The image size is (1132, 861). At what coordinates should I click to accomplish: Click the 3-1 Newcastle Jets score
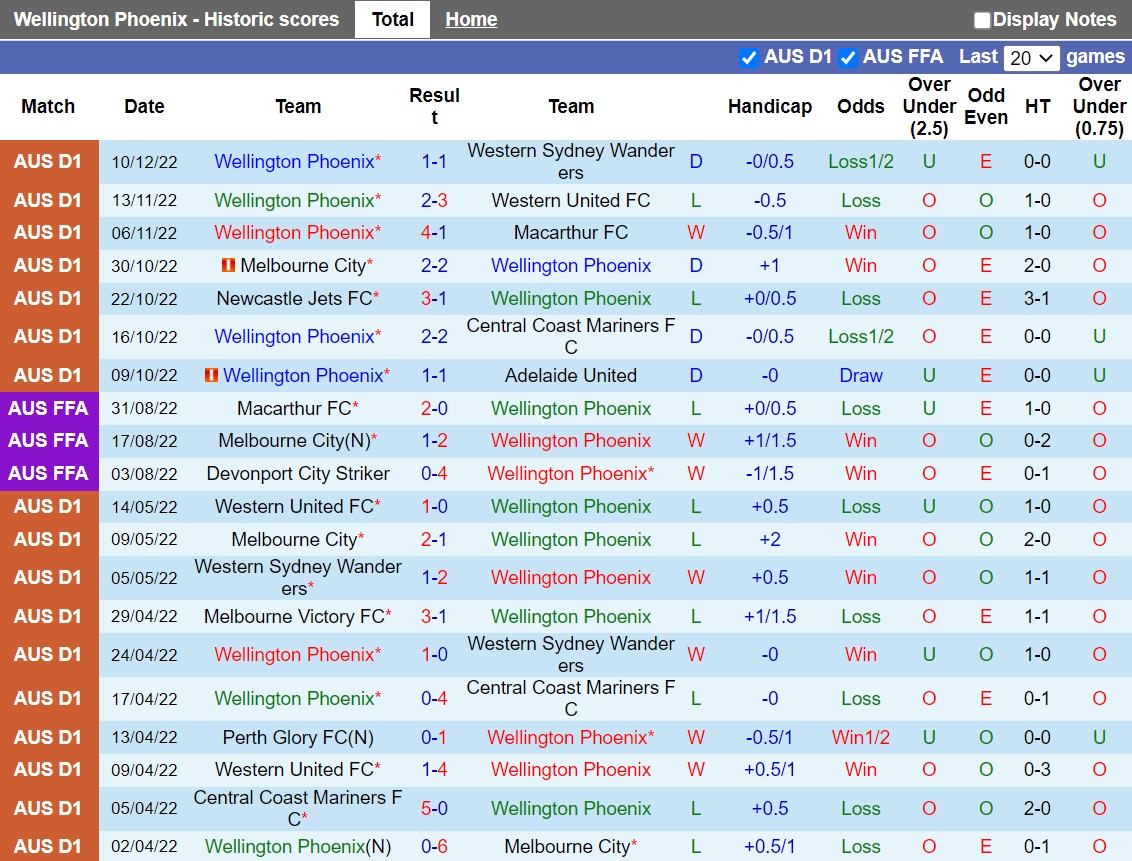pyautogui.click(x=434, y=298)
